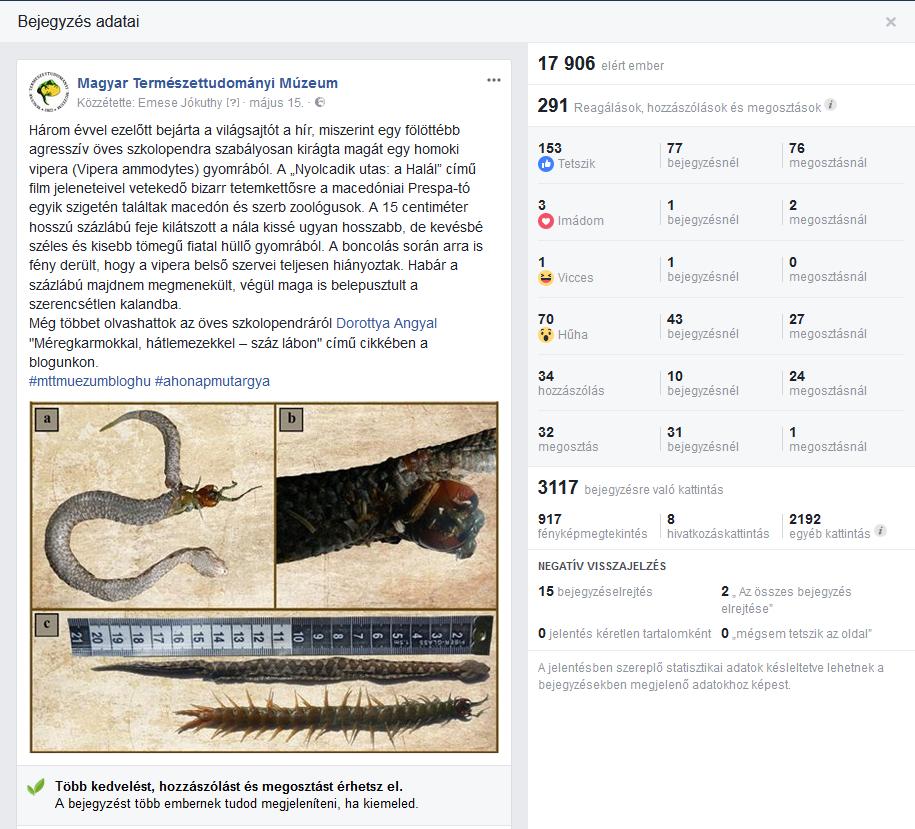Screen dimensions: 915x829
Task: Click the boost suggestion Több kedvelést headline
Action: (x=229, y=786)
